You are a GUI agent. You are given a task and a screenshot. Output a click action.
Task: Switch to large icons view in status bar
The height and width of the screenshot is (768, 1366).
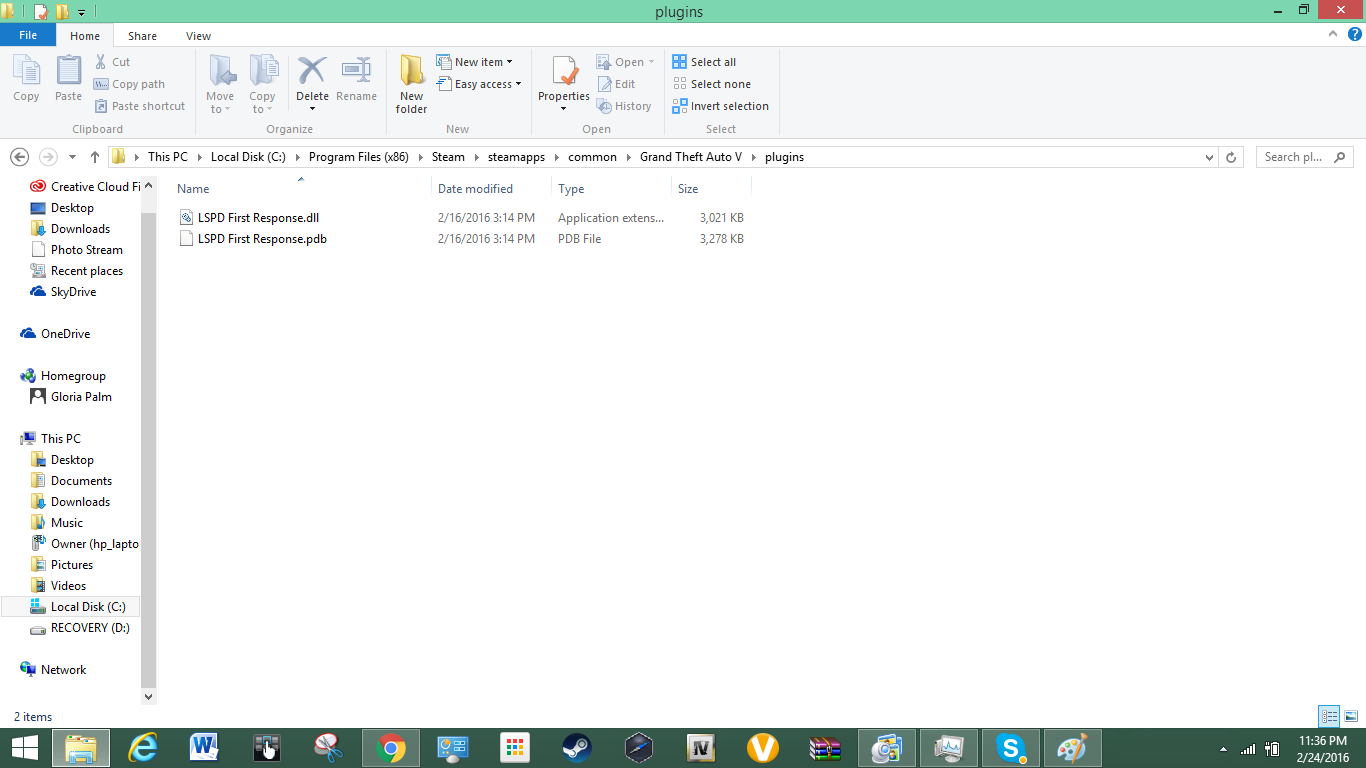click(1351, 716)
